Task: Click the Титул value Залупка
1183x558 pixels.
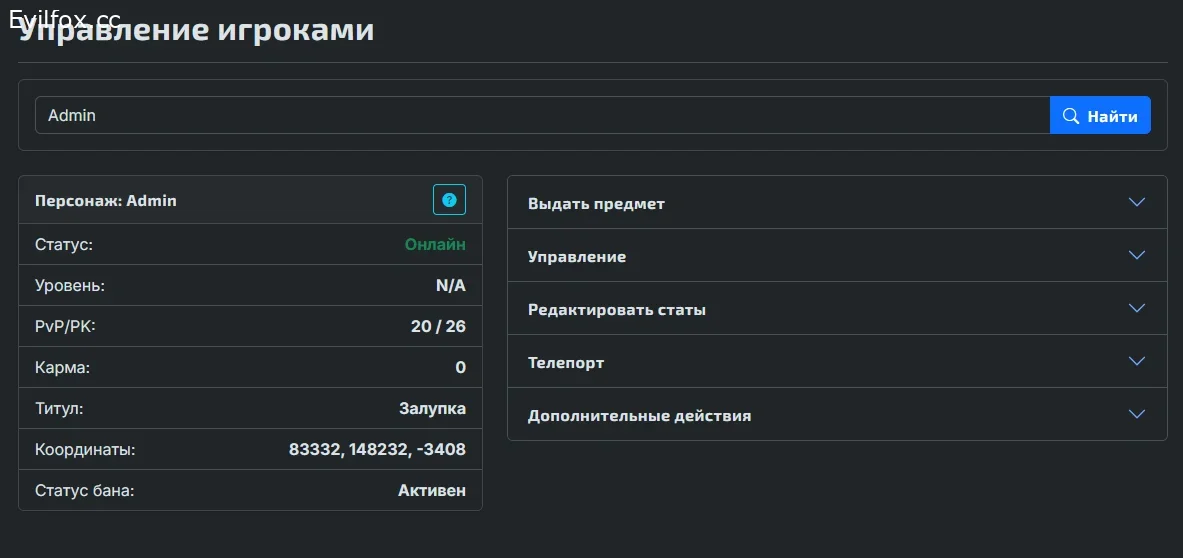Action: click(432, 409)
